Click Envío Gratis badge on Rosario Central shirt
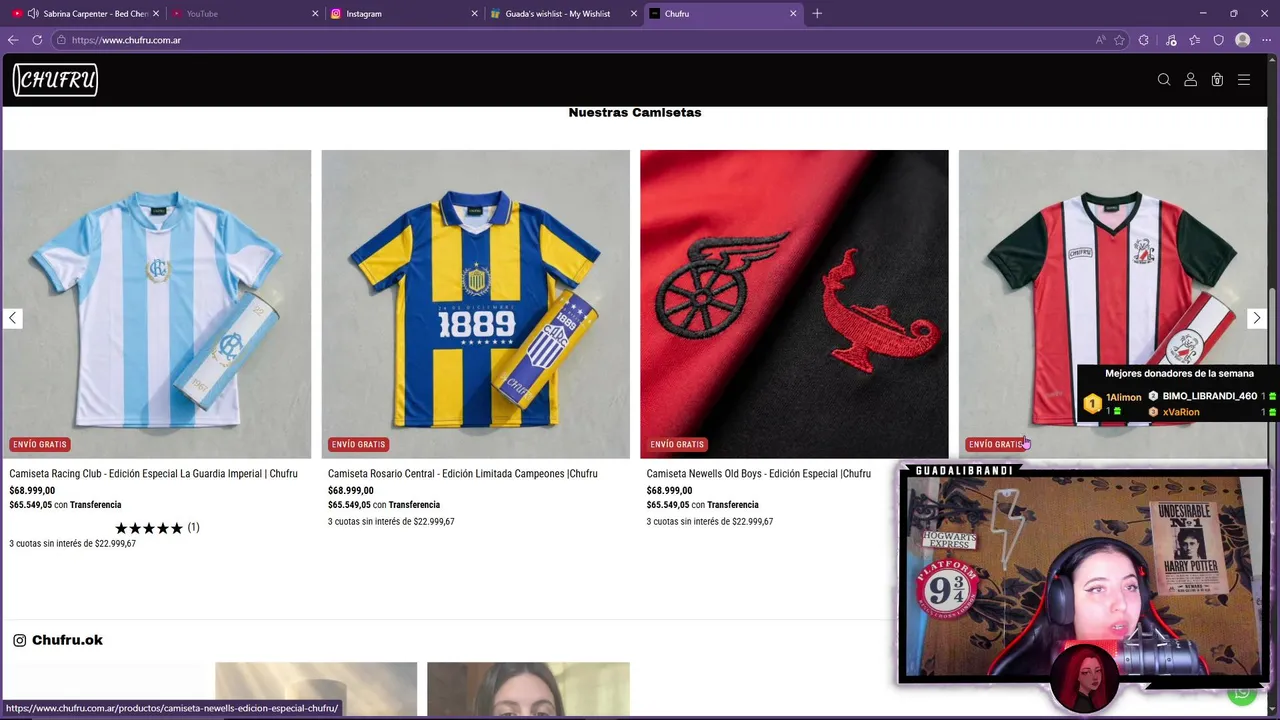1280x720 pixels. [x=358, y=444]
